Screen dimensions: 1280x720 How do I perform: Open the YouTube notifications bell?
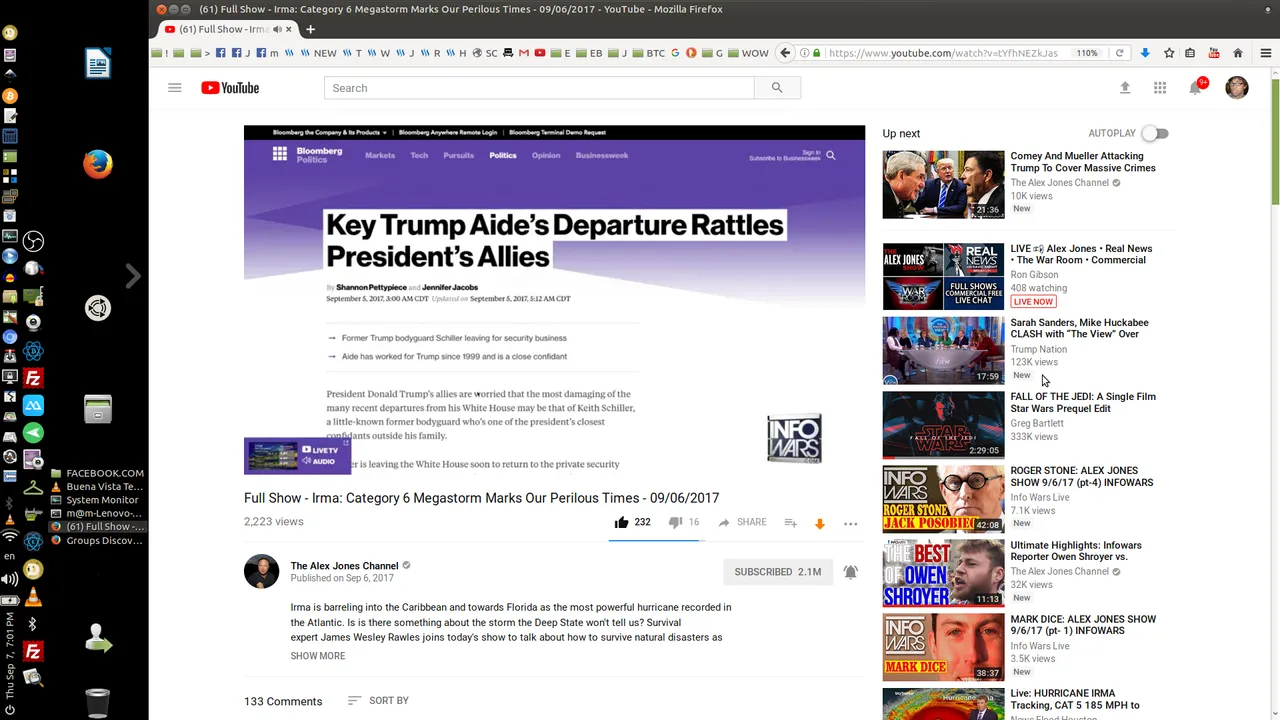tap(1196, 88)
